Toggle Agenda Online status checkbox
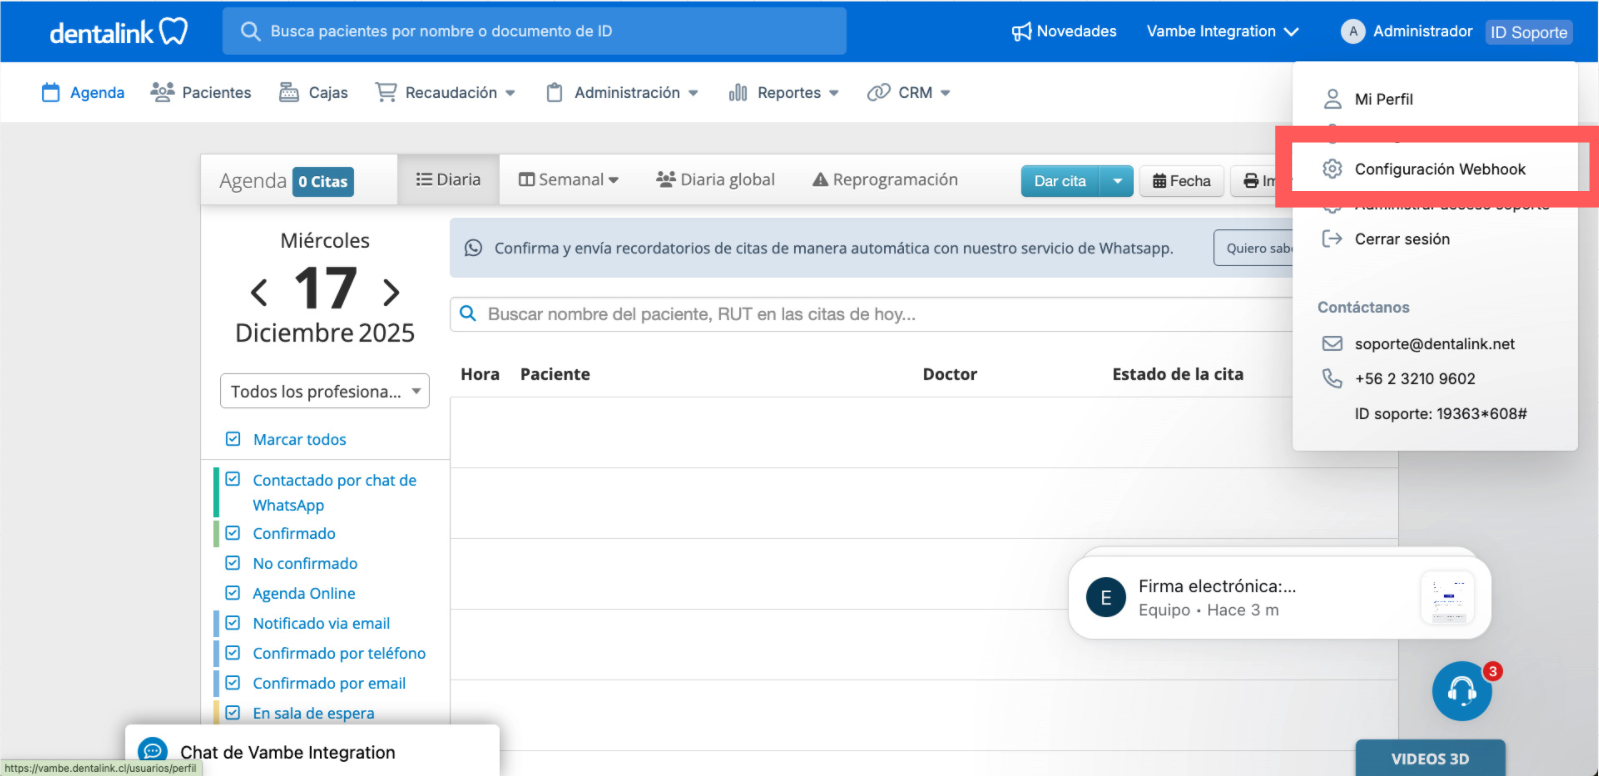The height and width of the screenshot is (776, 1599). (x=233, y=593)
